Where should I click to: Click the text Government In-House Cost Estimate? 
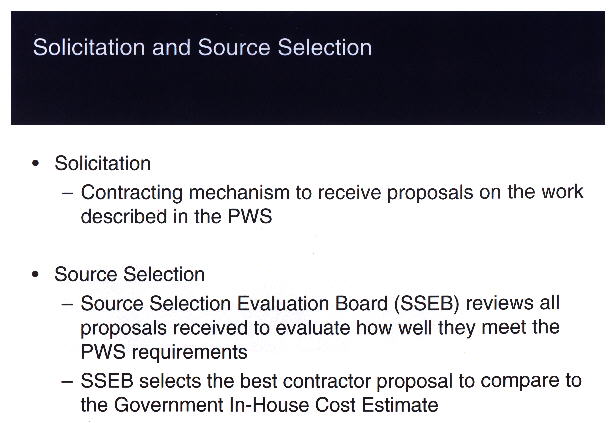click(x=276, y=405)
